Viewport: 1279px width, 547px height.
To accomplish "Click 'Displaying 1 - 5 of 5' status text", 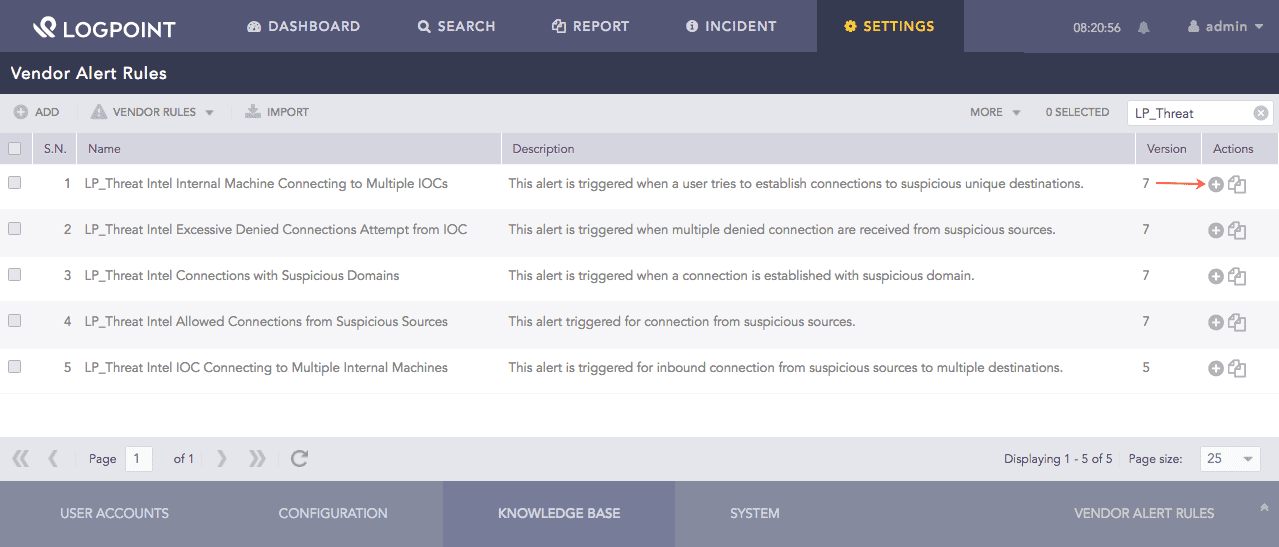I will 1058,459.
